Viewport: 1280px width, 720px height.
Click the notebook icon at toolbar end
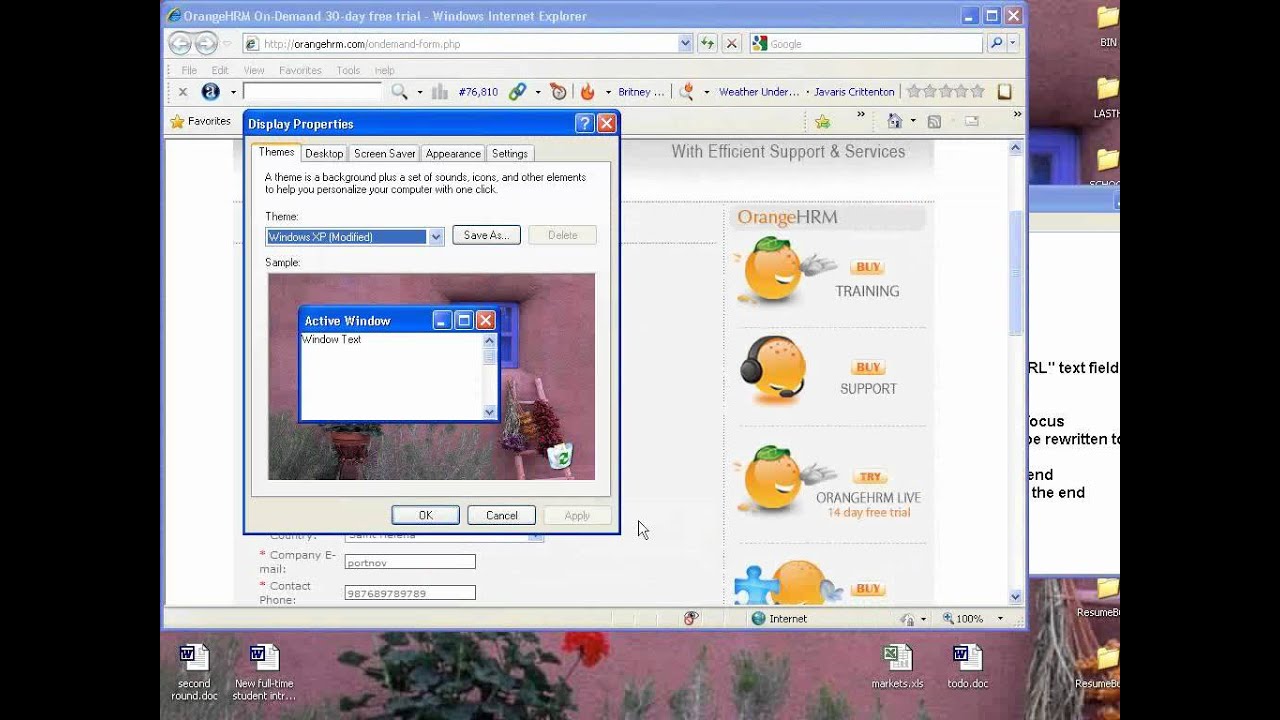pos(1004,91)
